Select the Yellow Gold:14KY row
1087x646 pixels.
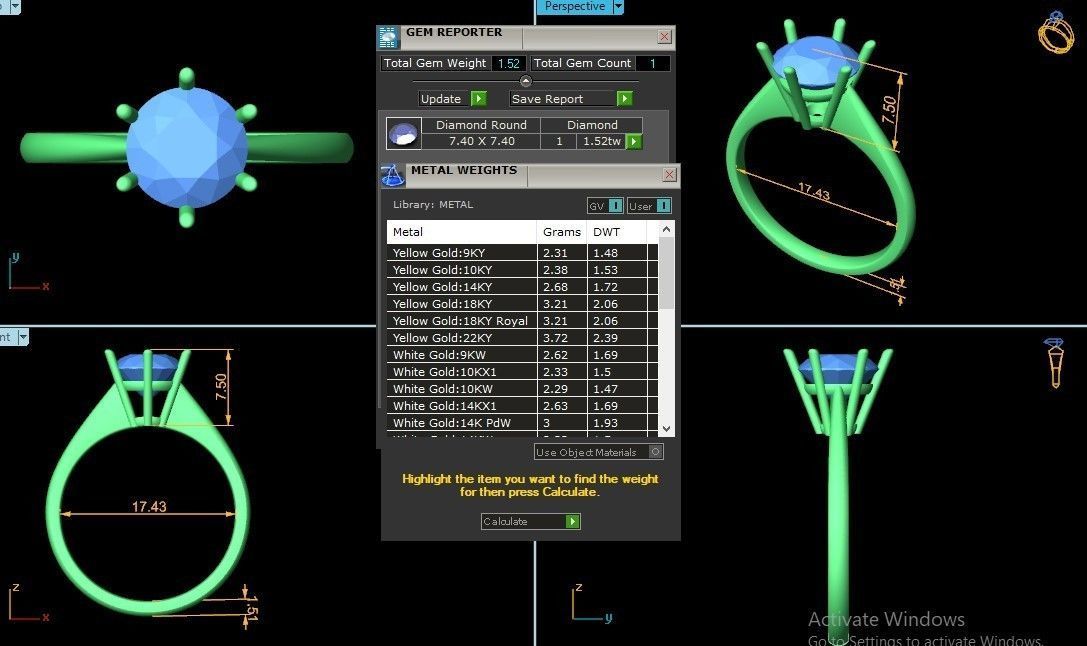click(522, 287)
